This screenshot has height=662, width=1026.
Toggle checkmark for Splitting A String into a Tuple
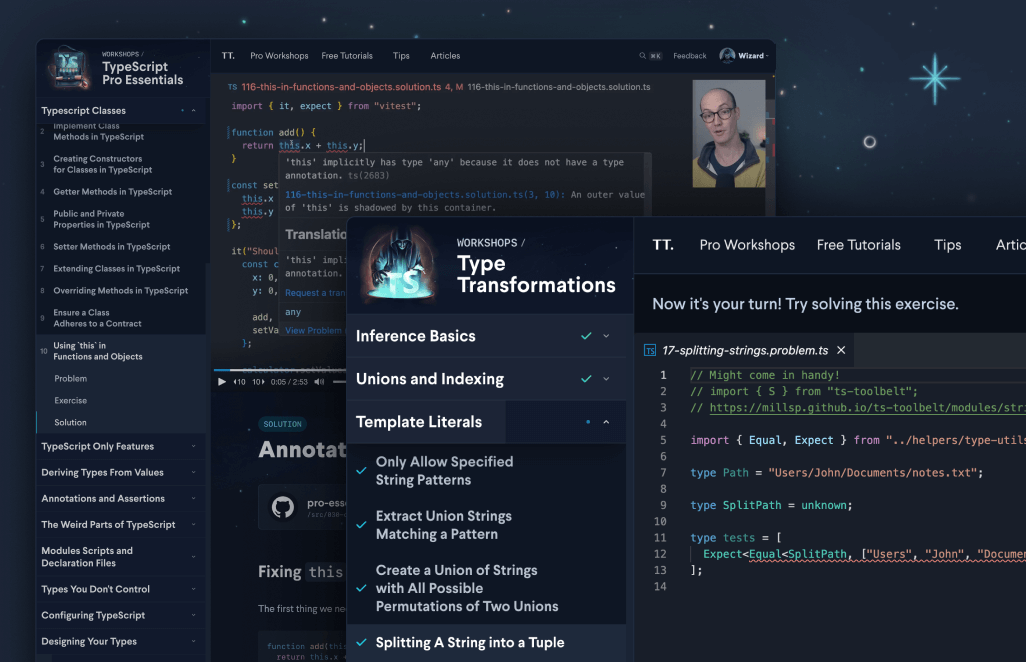coord(361,642)
